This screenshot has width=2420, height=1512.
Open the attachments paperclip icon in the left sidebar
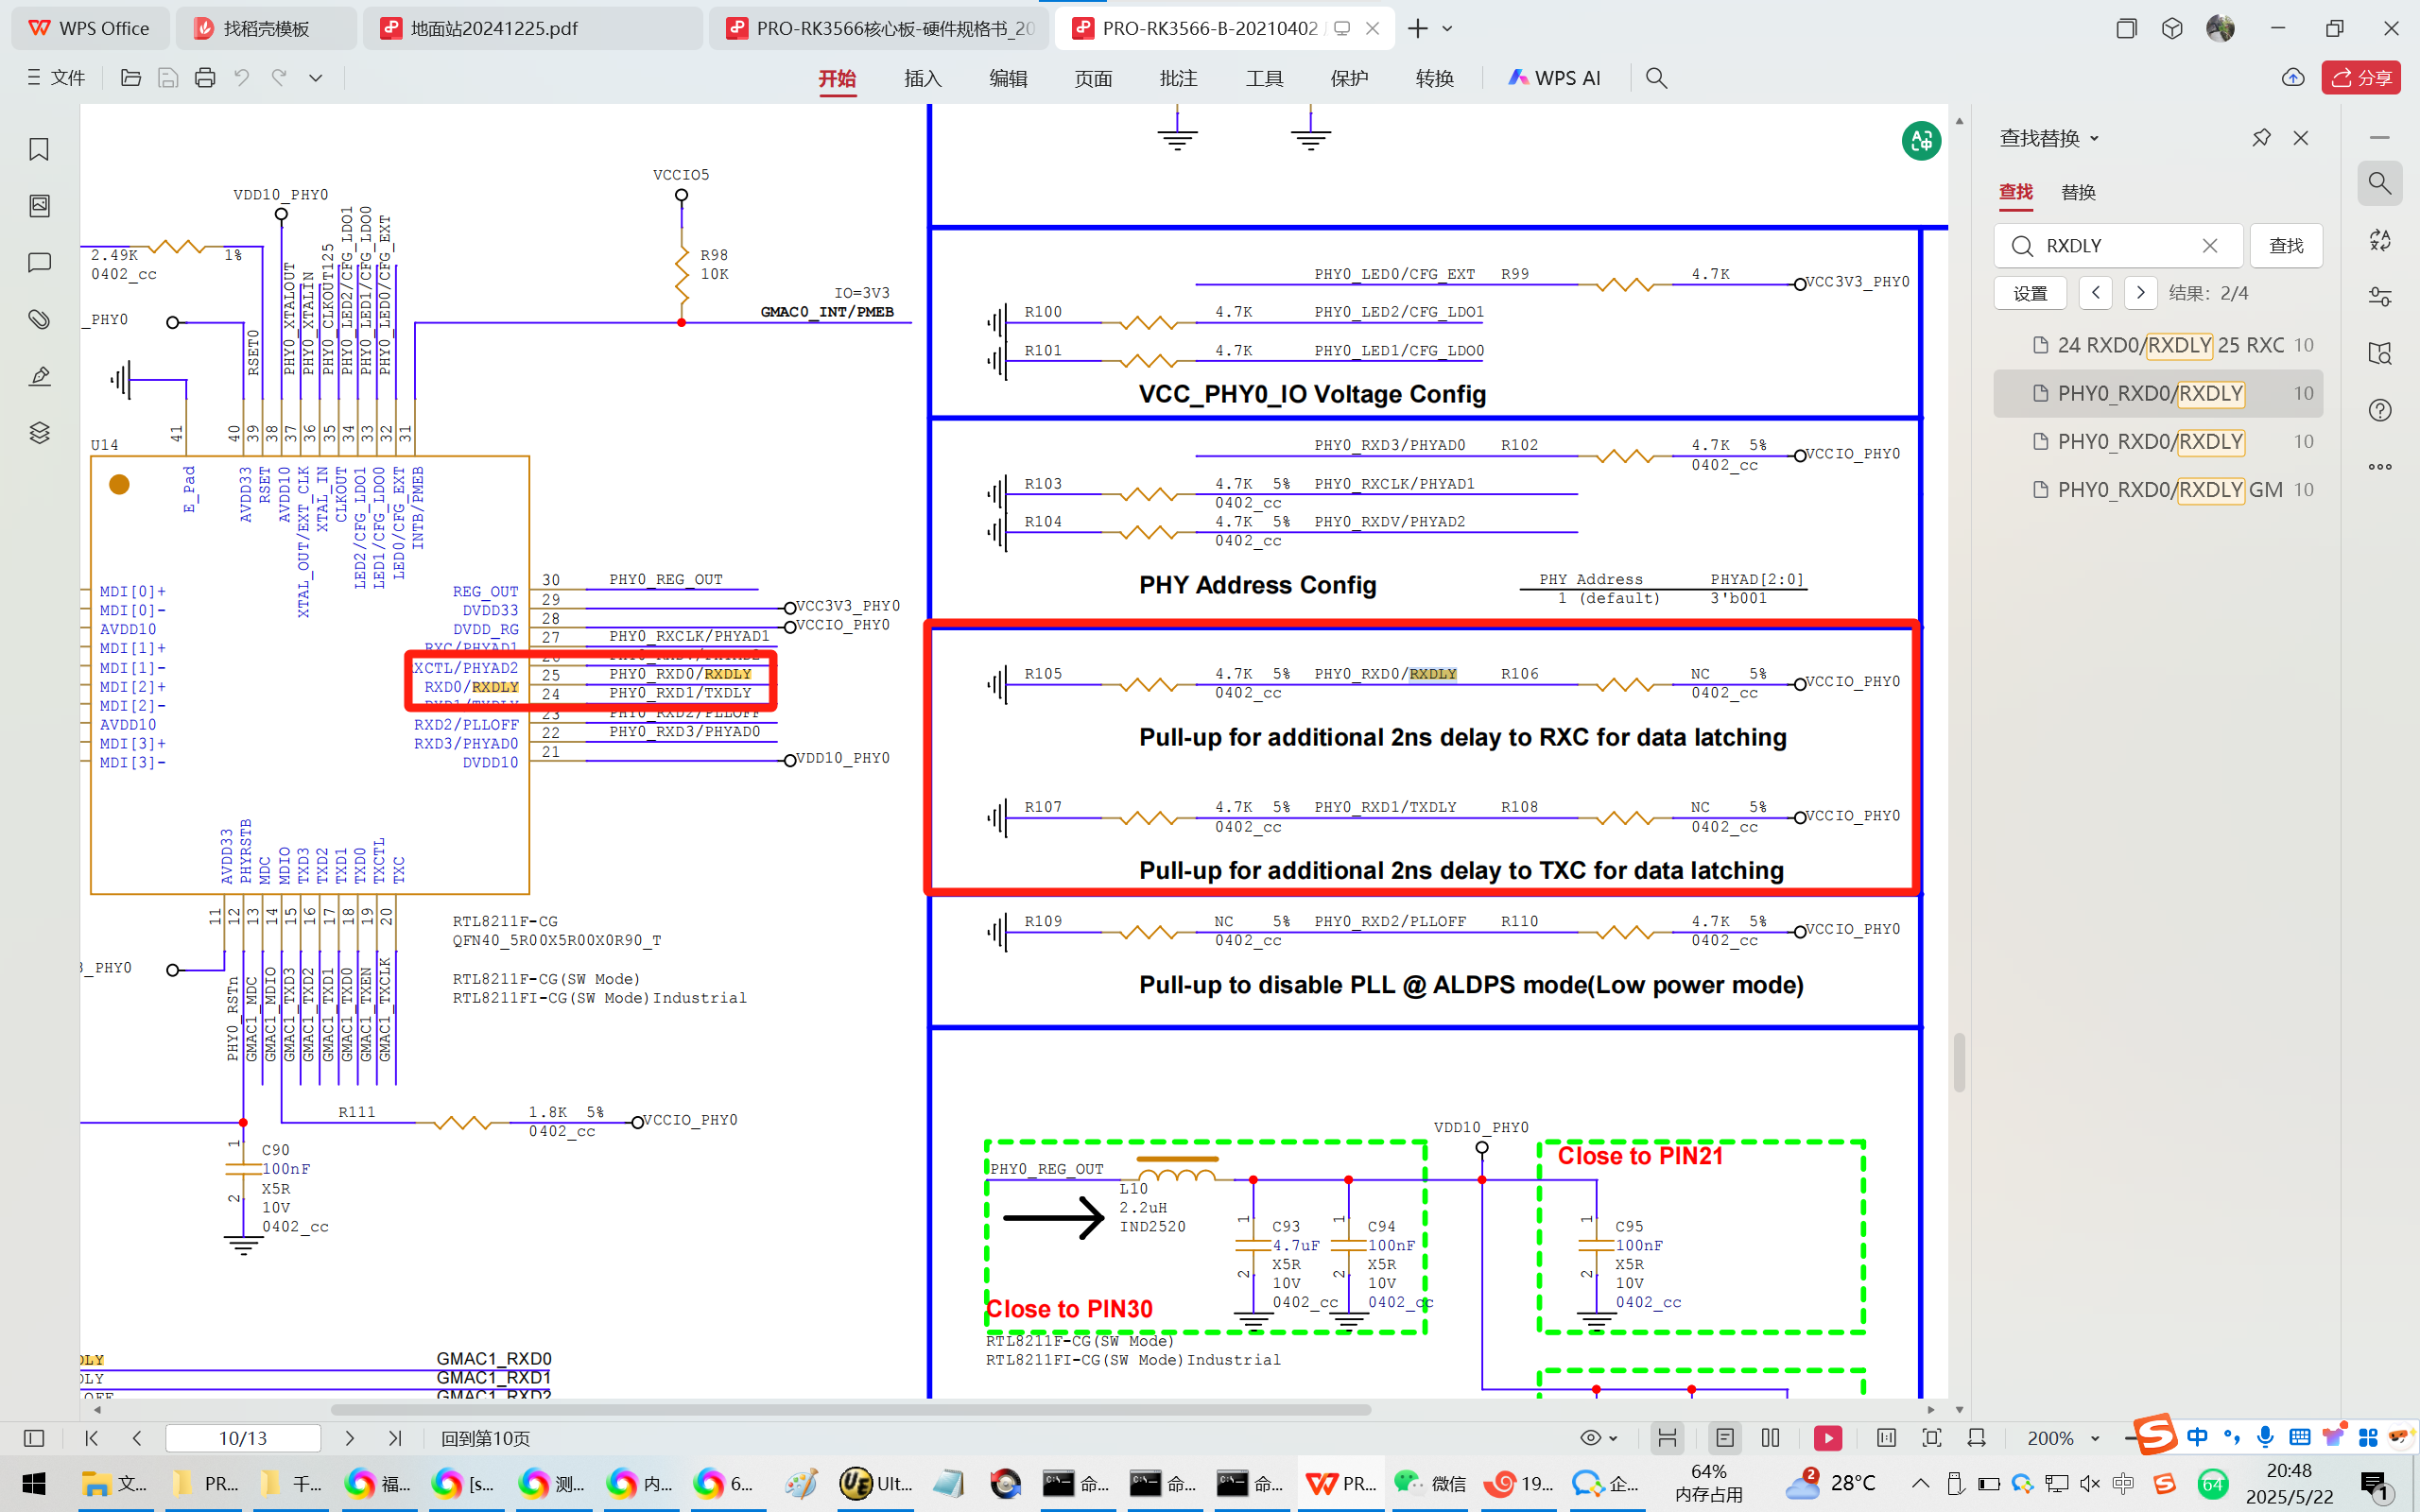(x=39, y=319)
